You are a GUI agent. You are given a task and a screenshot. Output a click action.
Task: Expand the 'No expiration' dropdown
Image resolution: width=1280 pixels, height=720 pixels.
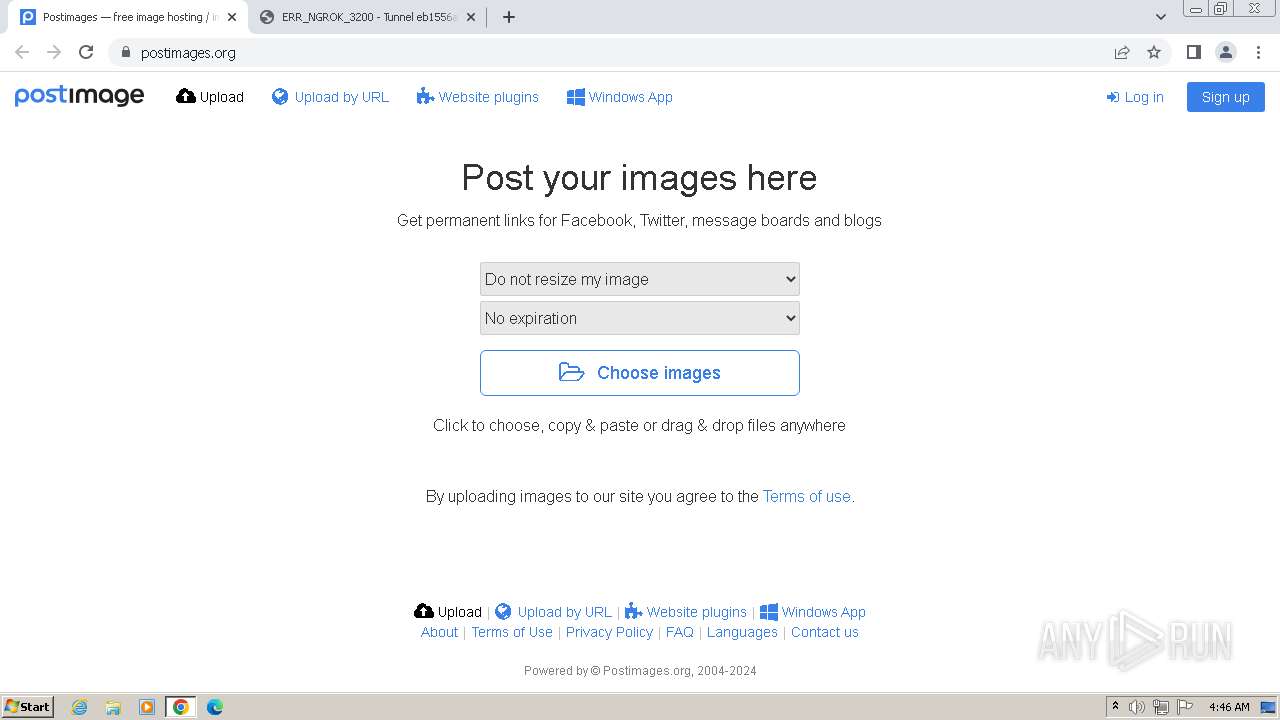pyautogui.click(x=640, y=318)
